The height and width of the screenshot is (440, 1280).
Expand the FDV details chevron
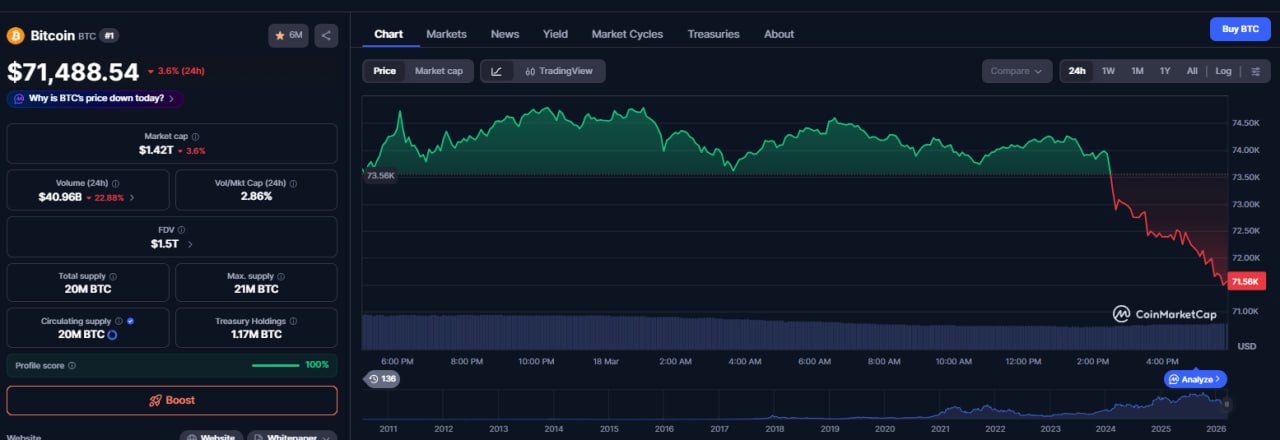point(190,244)
